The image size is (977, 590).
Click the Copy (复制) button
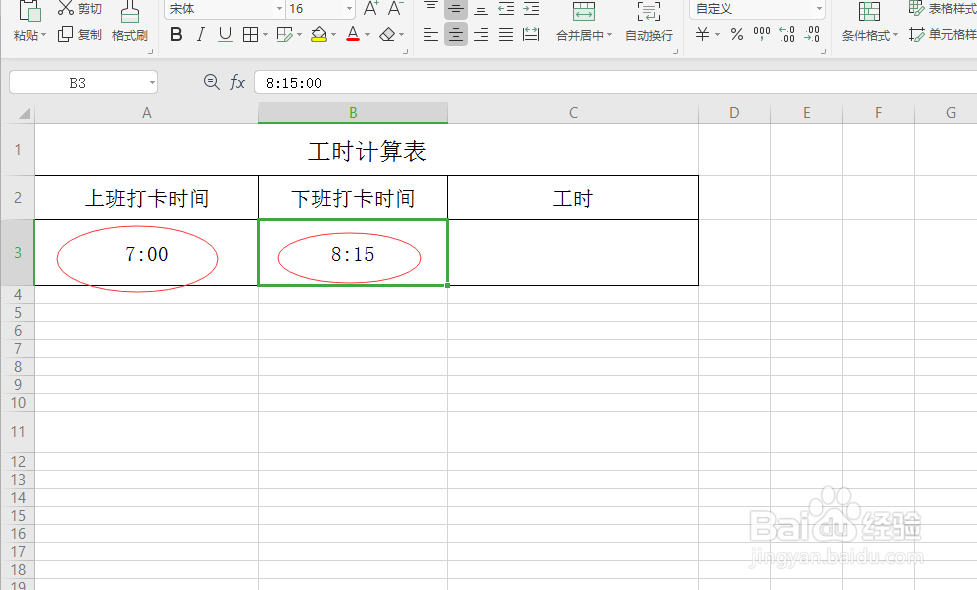[x=79, y=34]
